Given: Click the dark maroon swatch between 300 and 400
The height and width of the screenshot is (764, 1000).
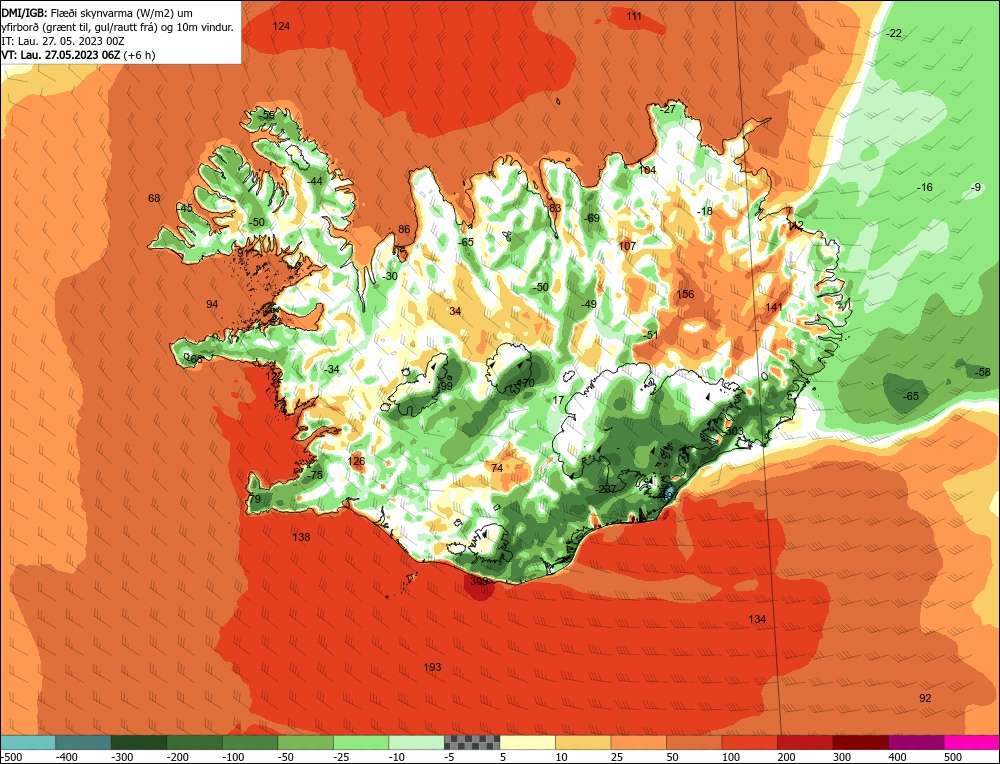Looking at the screenshot, I should (861, 742).
